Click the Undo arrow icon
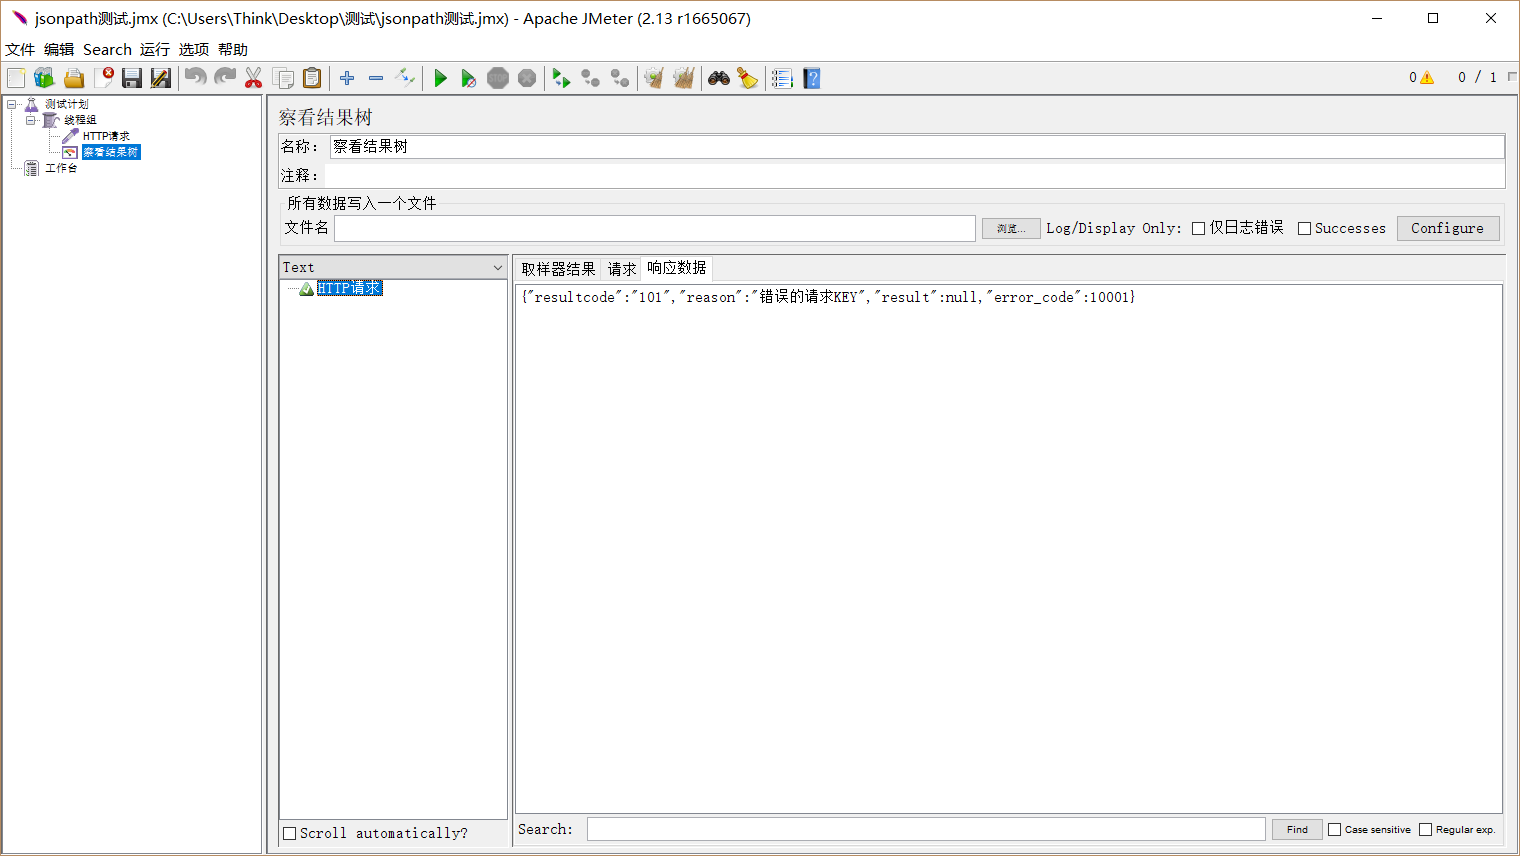 (196, 78)
